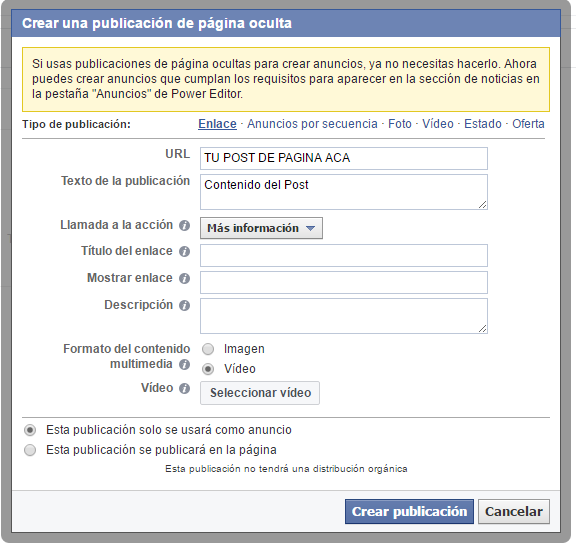The width and height of the screenshot is (576, 548).
Task: Choose 'se publicará en la página' option
Action: click(30, 450)
